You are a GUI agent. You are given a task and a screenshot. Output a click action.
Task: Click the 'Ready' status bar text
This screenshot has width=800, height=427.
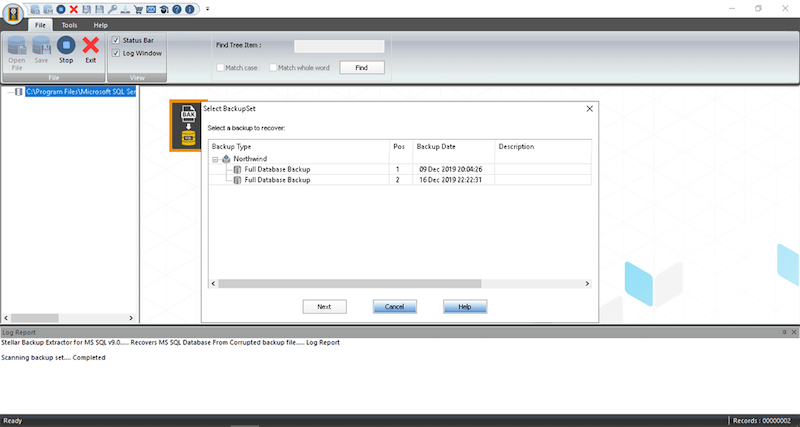pyautogui.click(x=13, y=421)
